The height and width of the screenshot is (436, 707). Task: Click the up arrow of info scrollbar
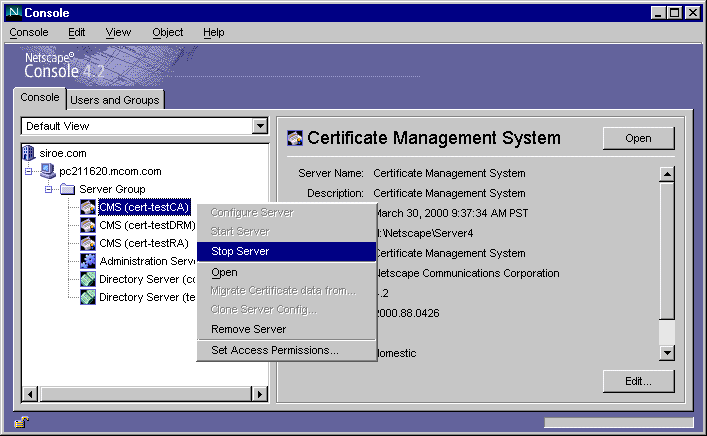(667, 174)
